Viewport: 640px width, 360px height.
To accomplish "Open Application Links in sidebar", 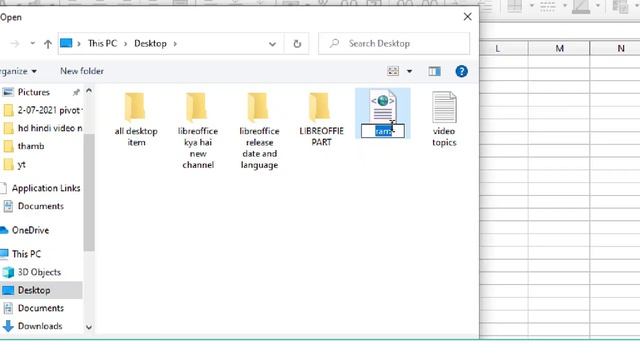I will [x=41, y=188].
